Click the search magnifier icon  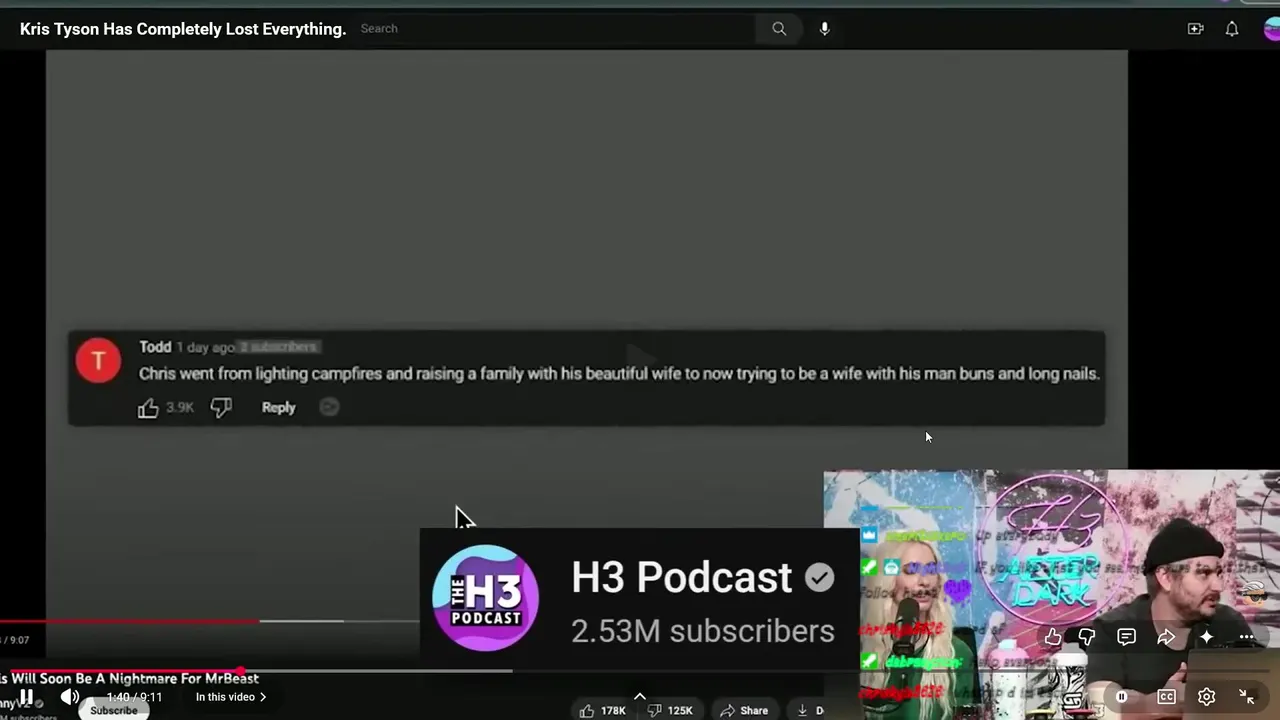tap(779, 29)
